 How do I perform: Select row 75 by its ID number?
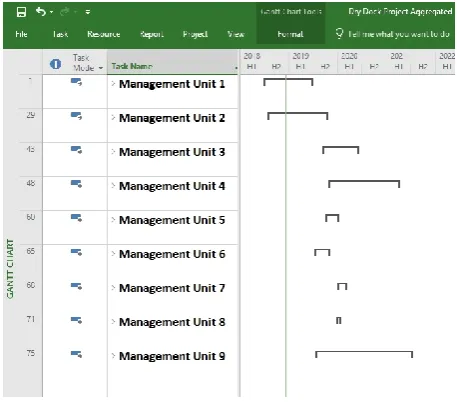tap(31, 353)
